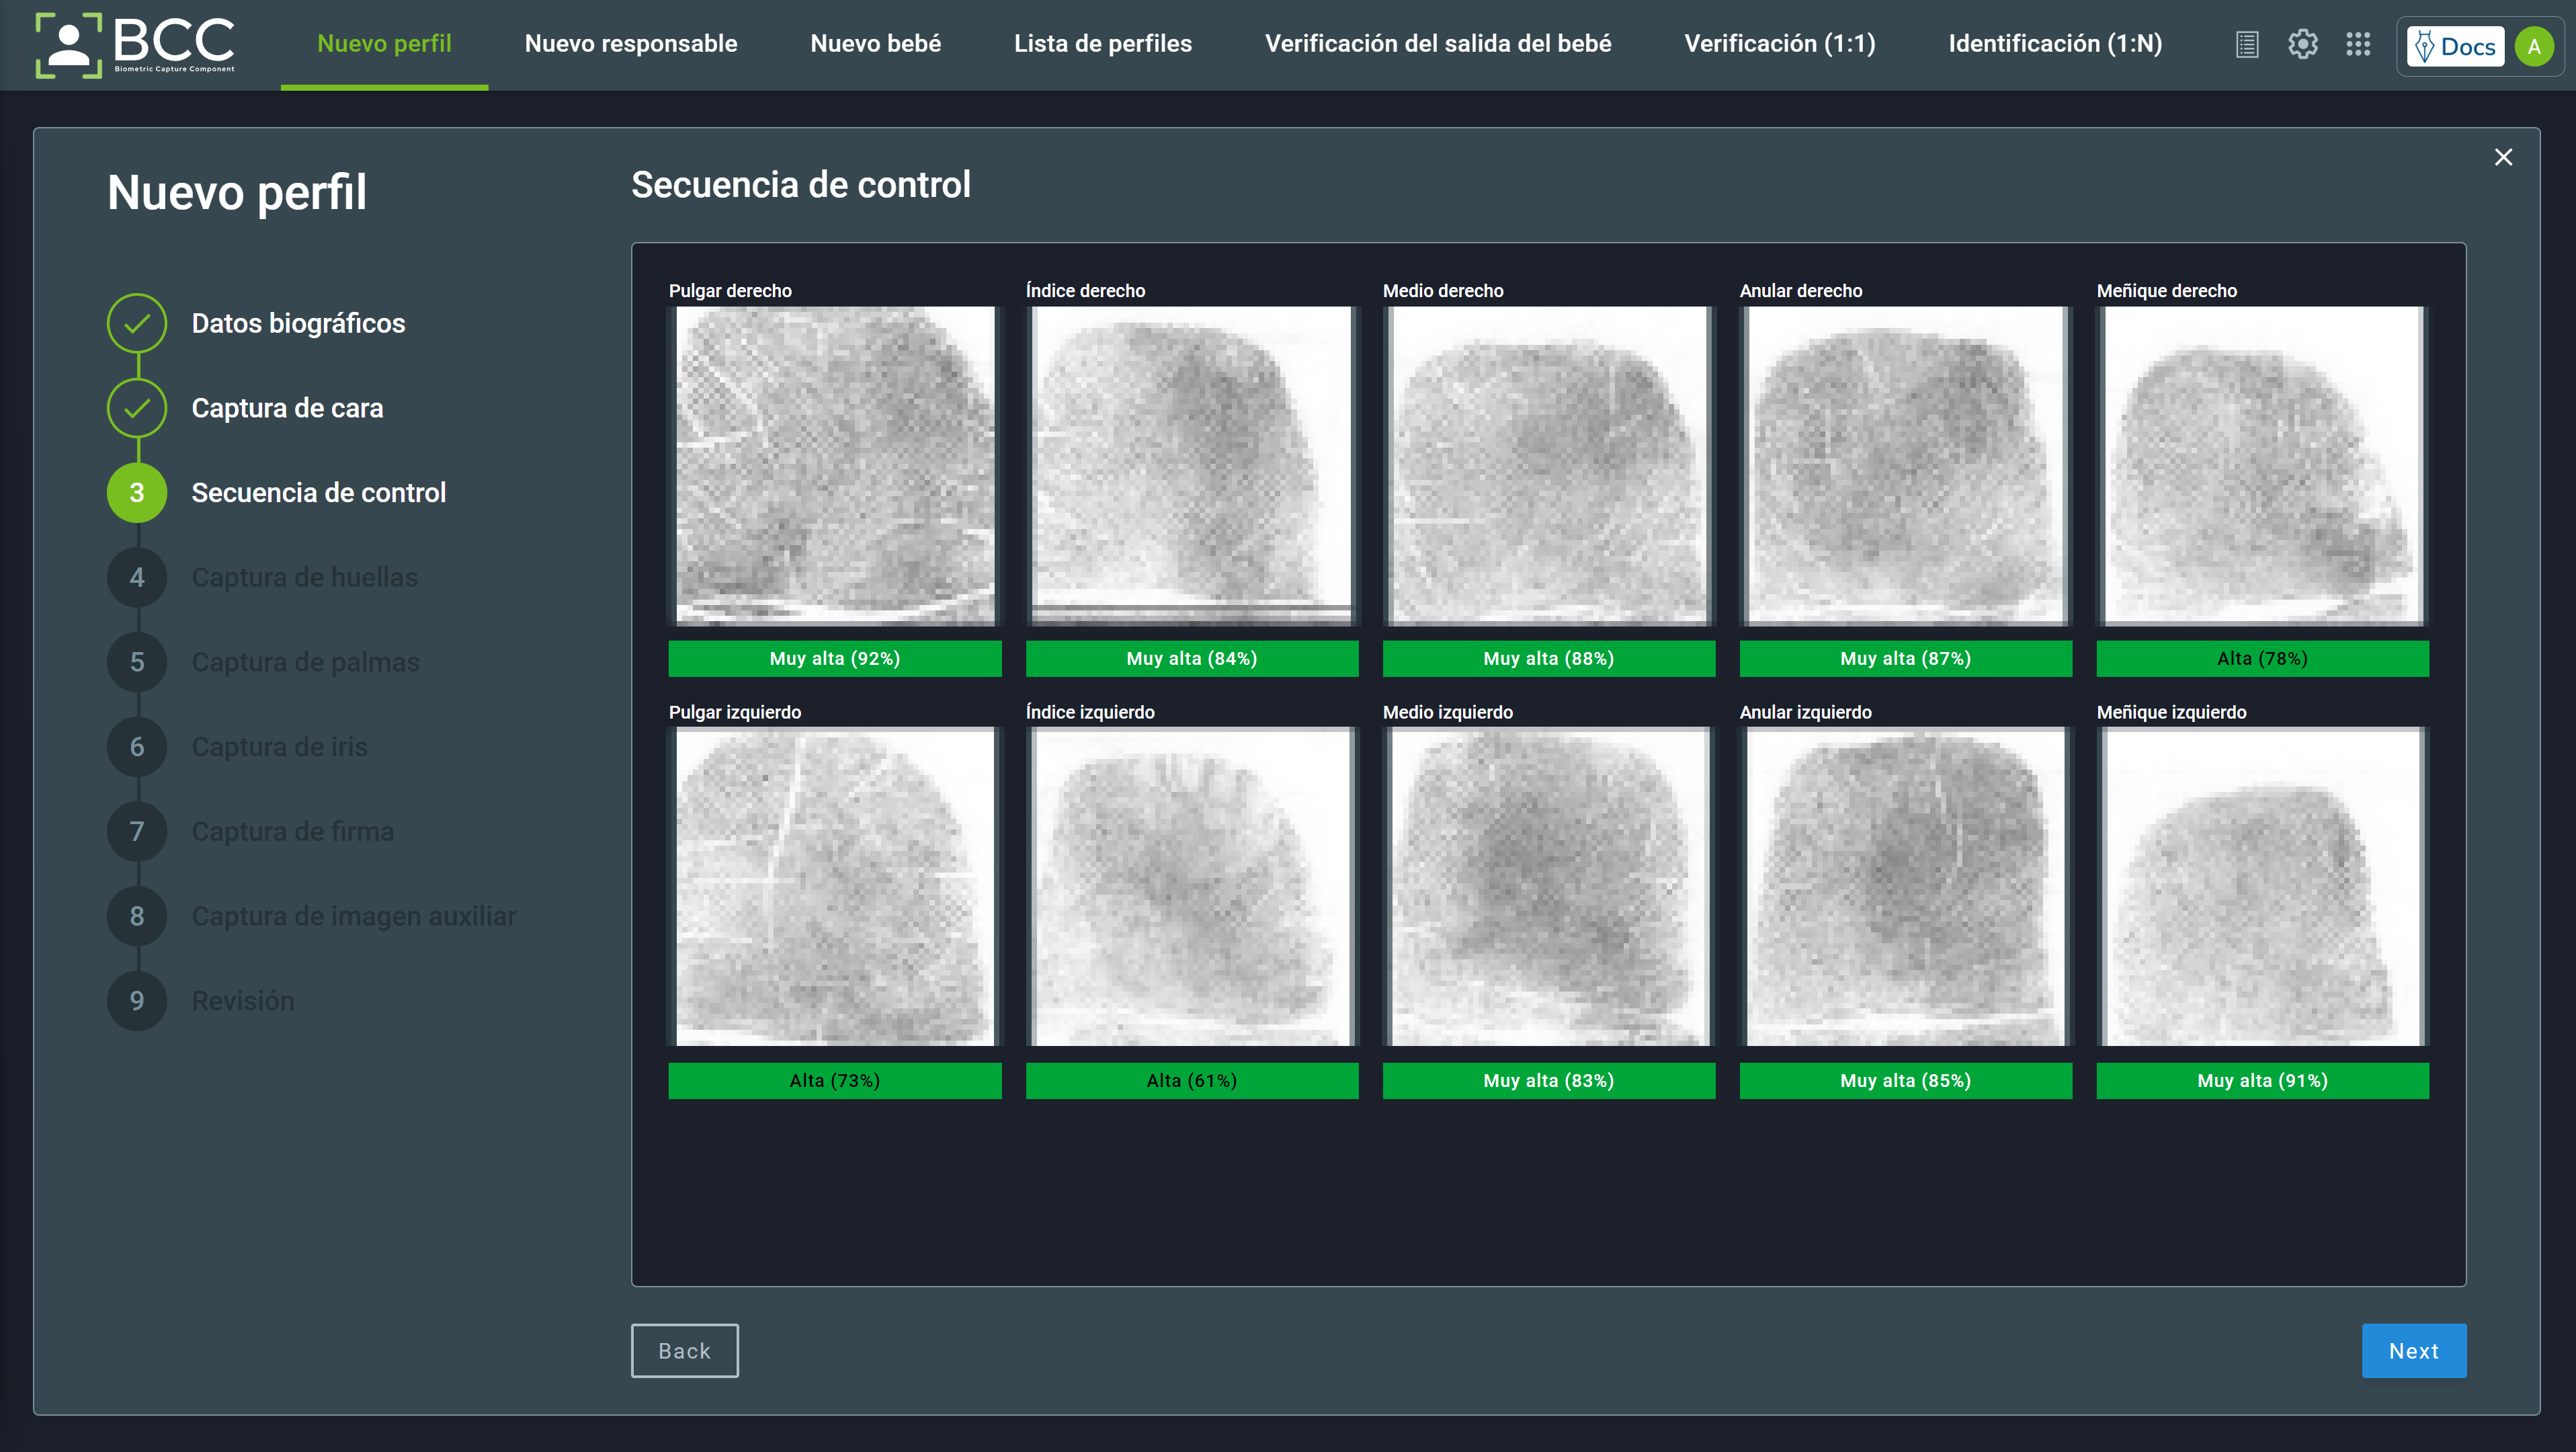Image resolution: width=2576 pixels, height=1452 pixels.
Task: Select the Pulgar izquierdo fingerprint image
Action: (x=835, y=887)
